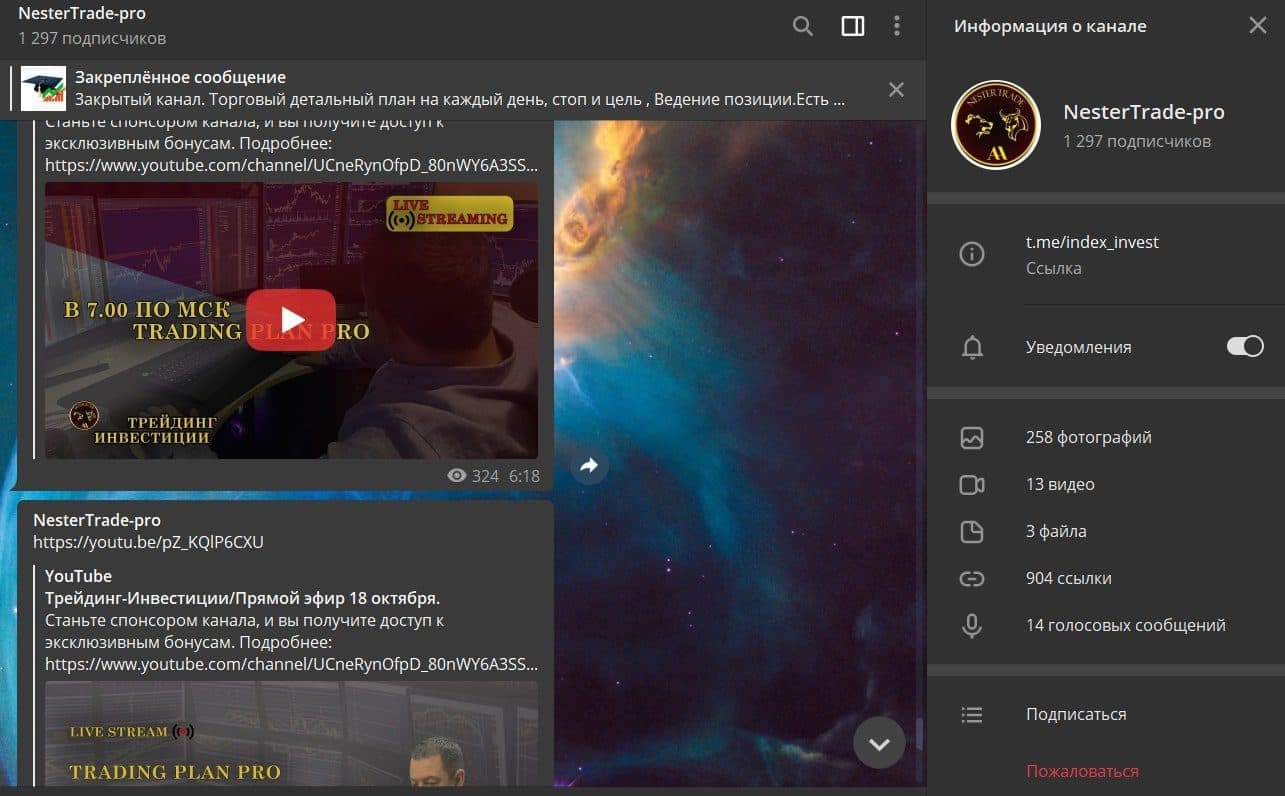1285x796 pixels.
Task: Dismiss the pinned message bar
Action: pos(896,89)
